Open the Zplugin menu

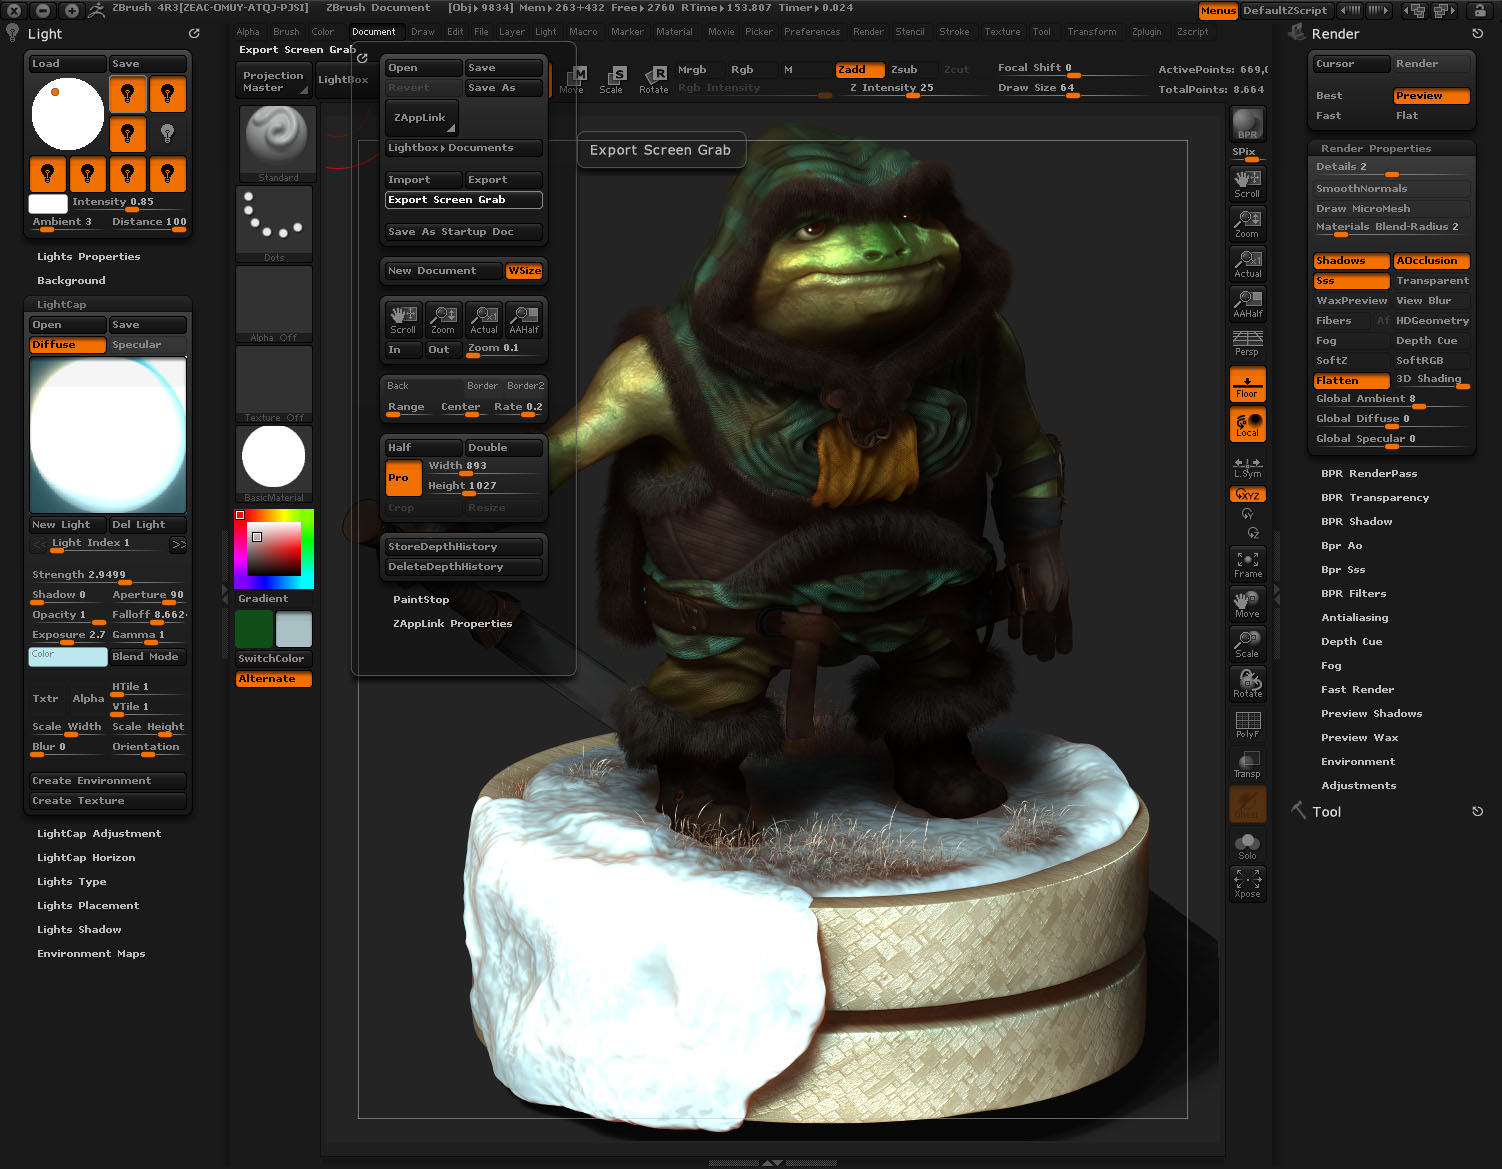pyautogui.click(x=1147, y=32)
